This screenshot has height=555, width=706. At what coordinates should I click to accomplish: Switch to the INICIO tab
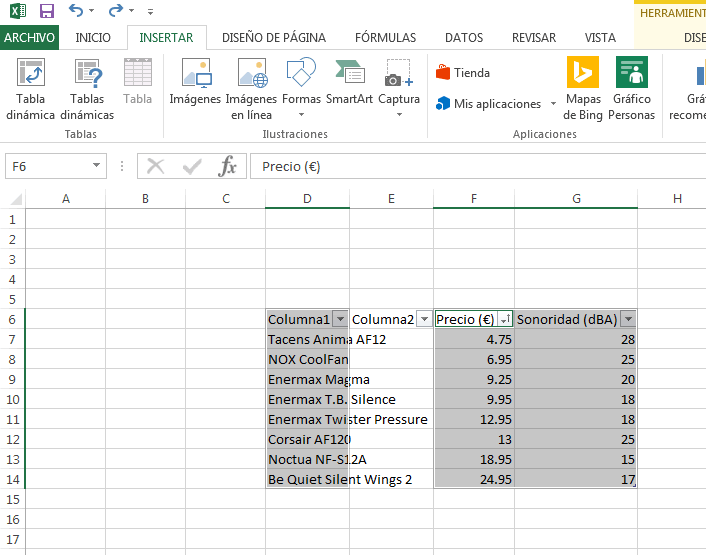tap(93, 37)
